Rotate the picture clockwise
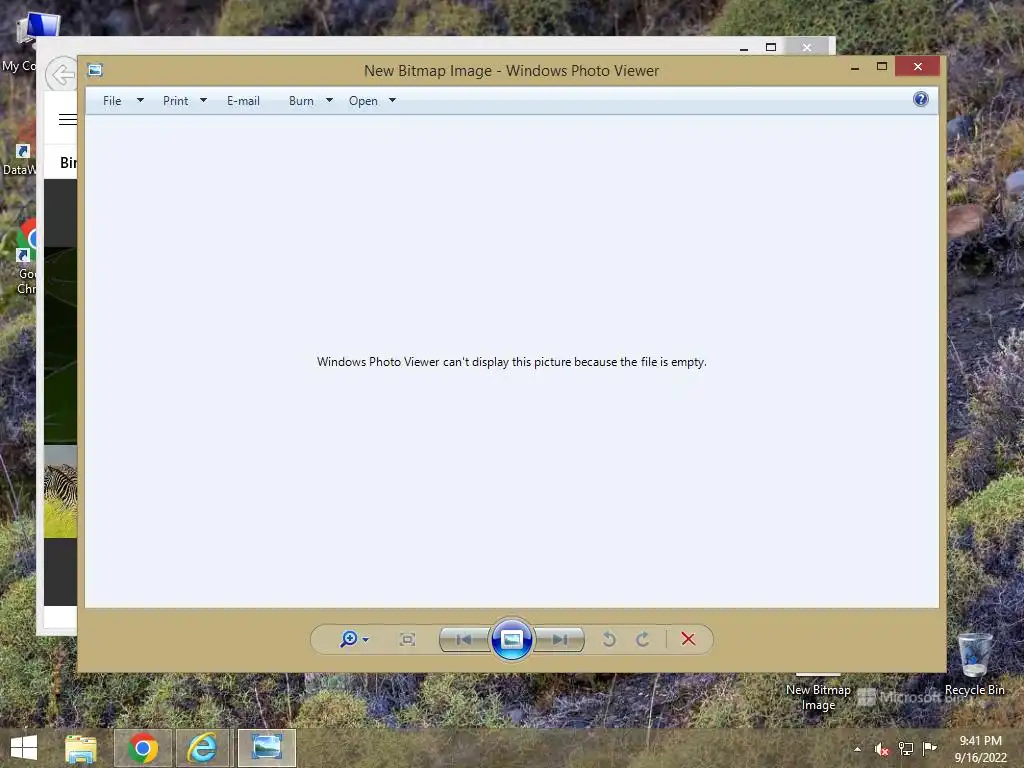The height and width of the screenshot is (768, 1024). [643, 639]
